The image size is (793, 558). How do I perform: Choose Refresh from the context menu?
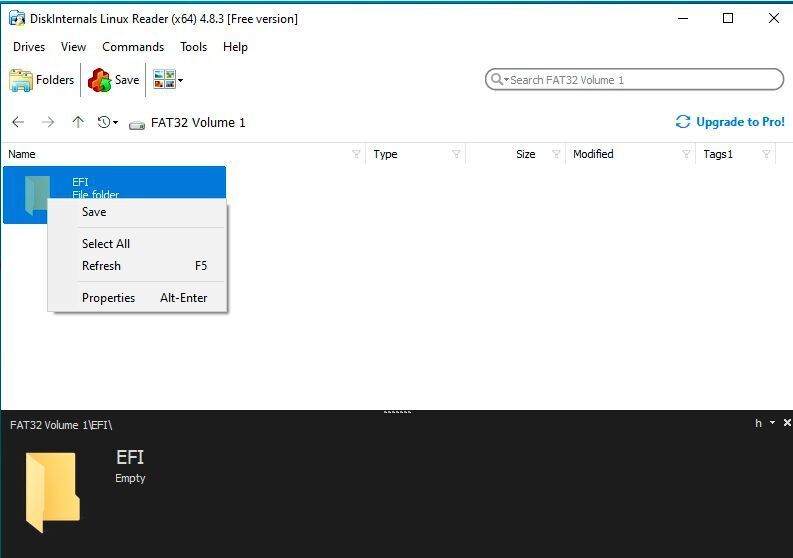coord(137,266)
